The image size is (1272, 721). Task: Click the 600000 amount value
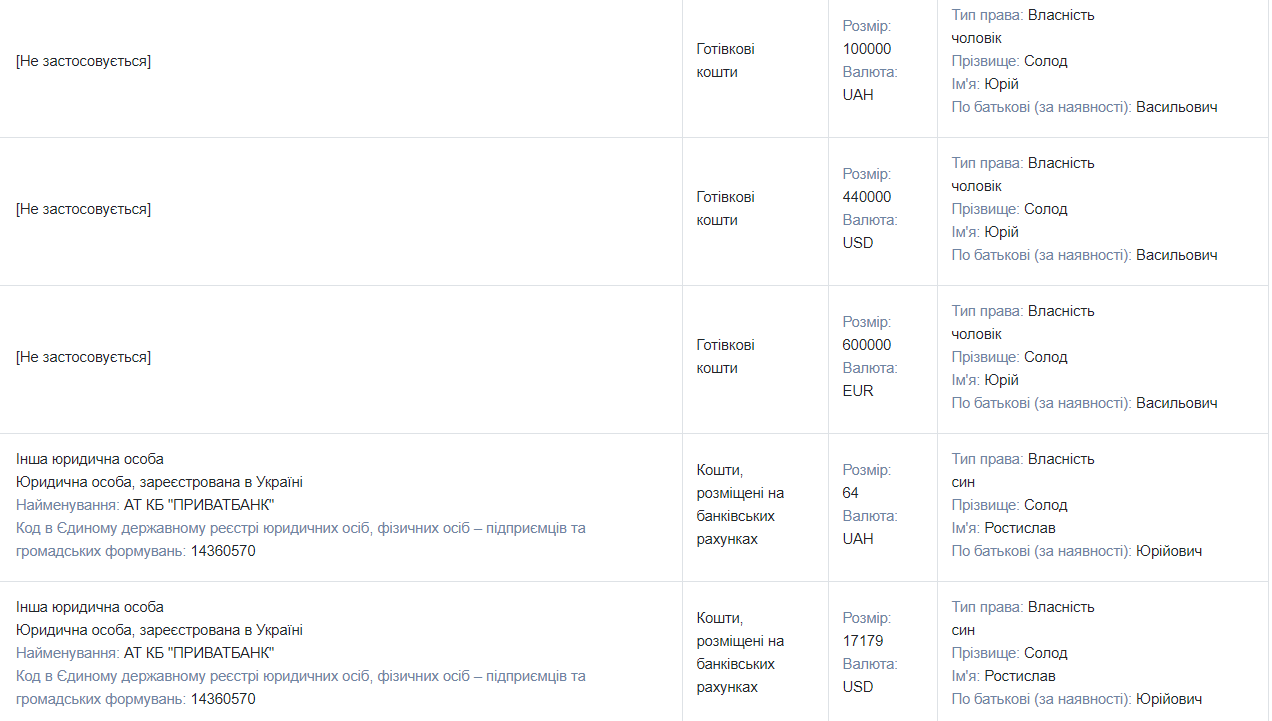point(866,345)
